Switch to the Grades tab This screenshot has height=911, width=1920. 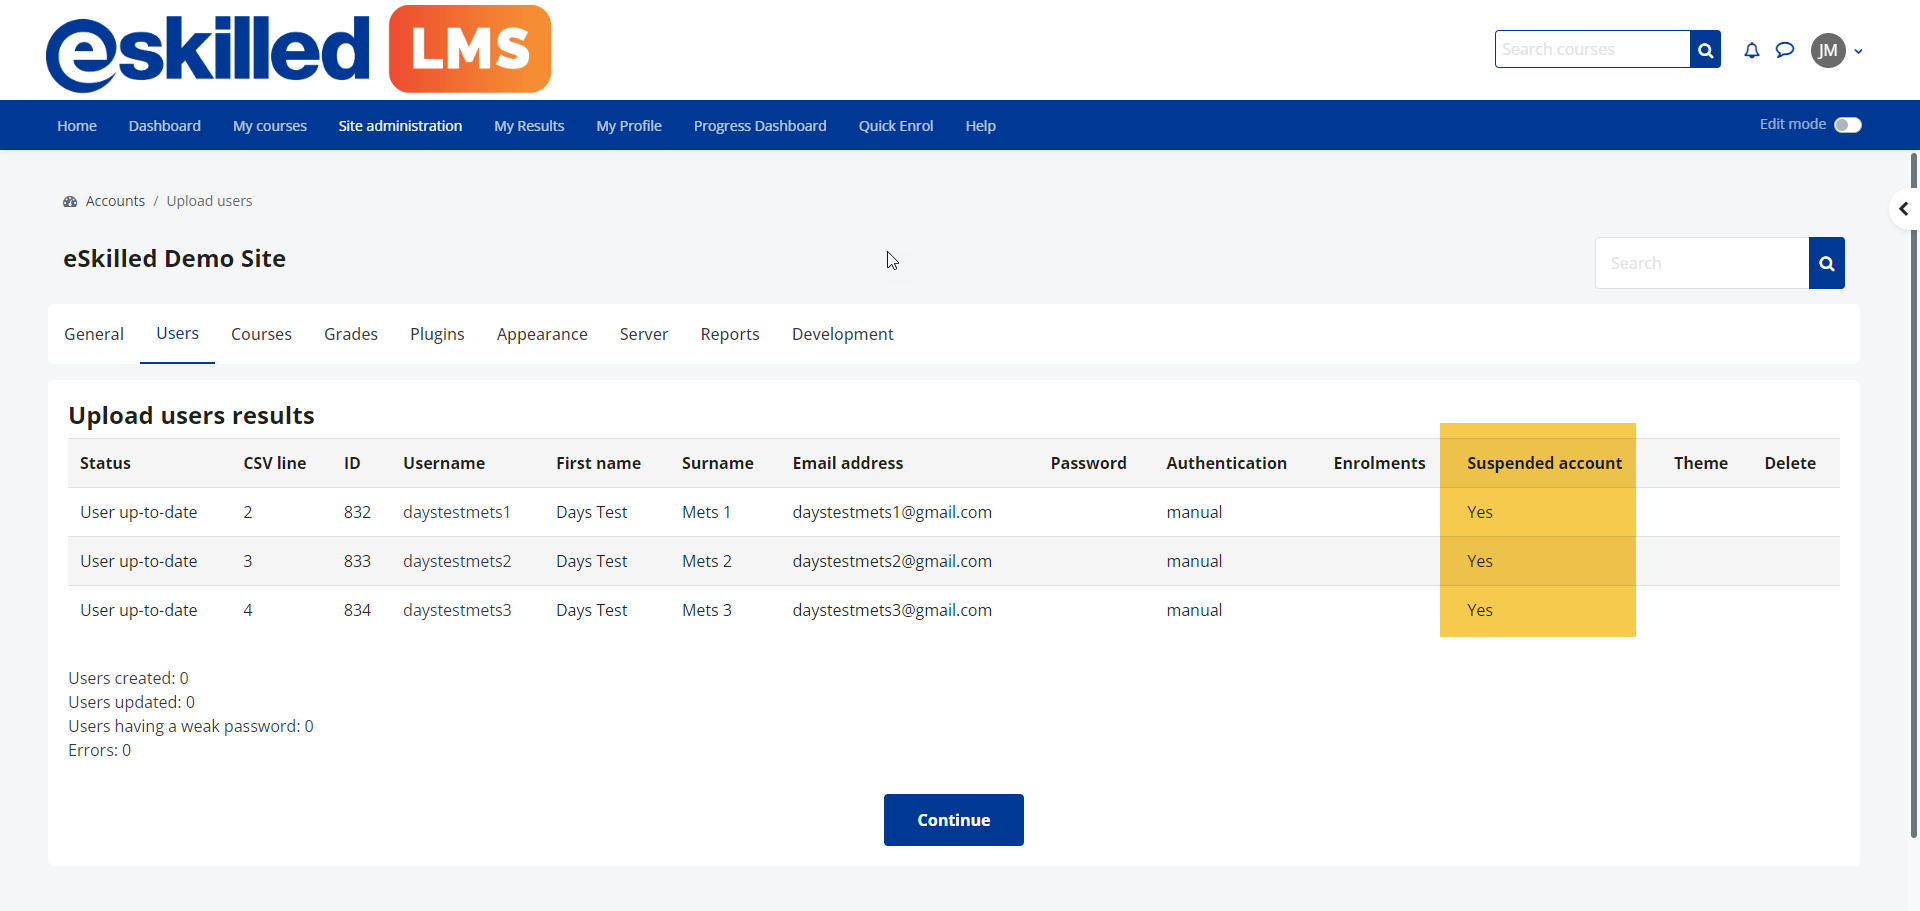[x=351, y=334]
